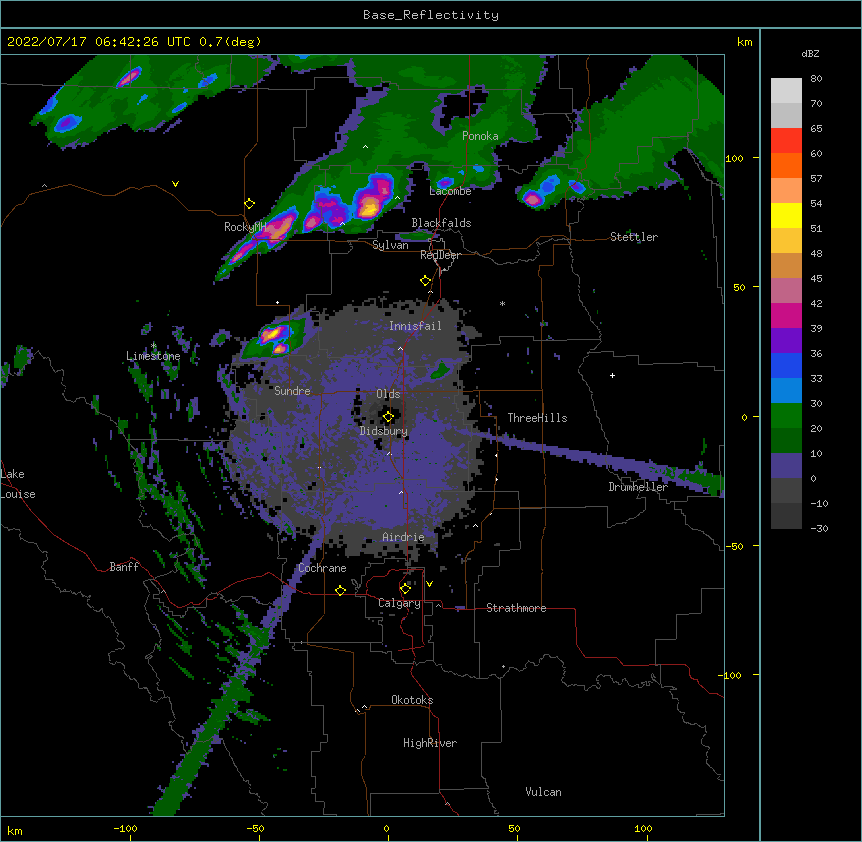Click the RedDeer city label

pyautogui.click(x=440, y=255)
